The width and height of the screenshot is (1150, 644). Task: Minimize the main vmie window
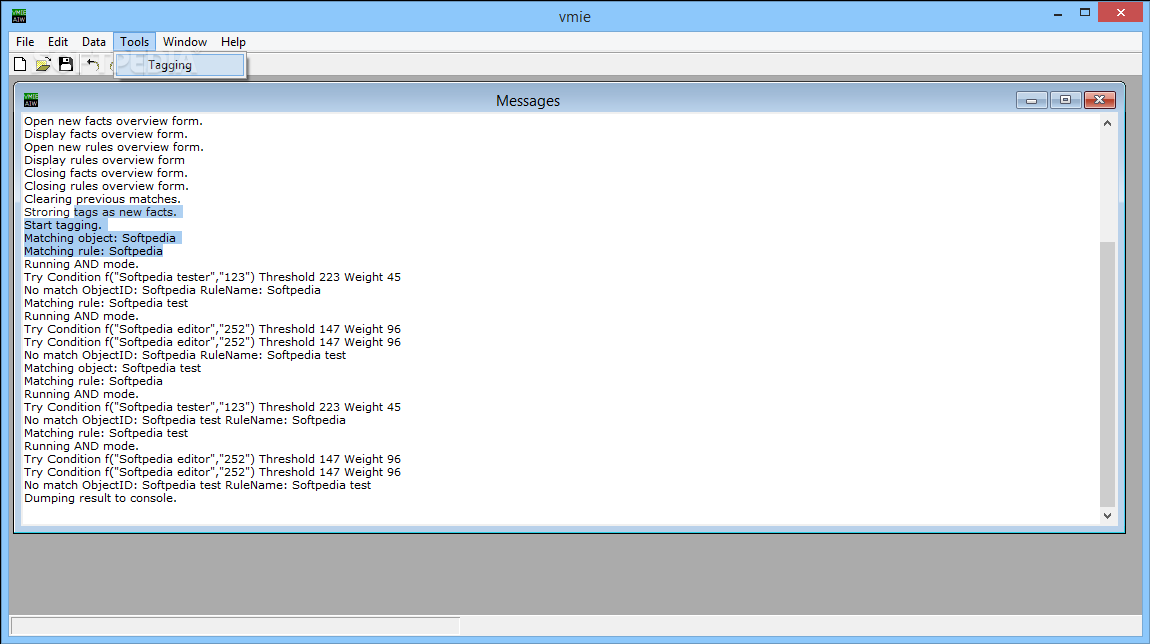(1058, 14)
